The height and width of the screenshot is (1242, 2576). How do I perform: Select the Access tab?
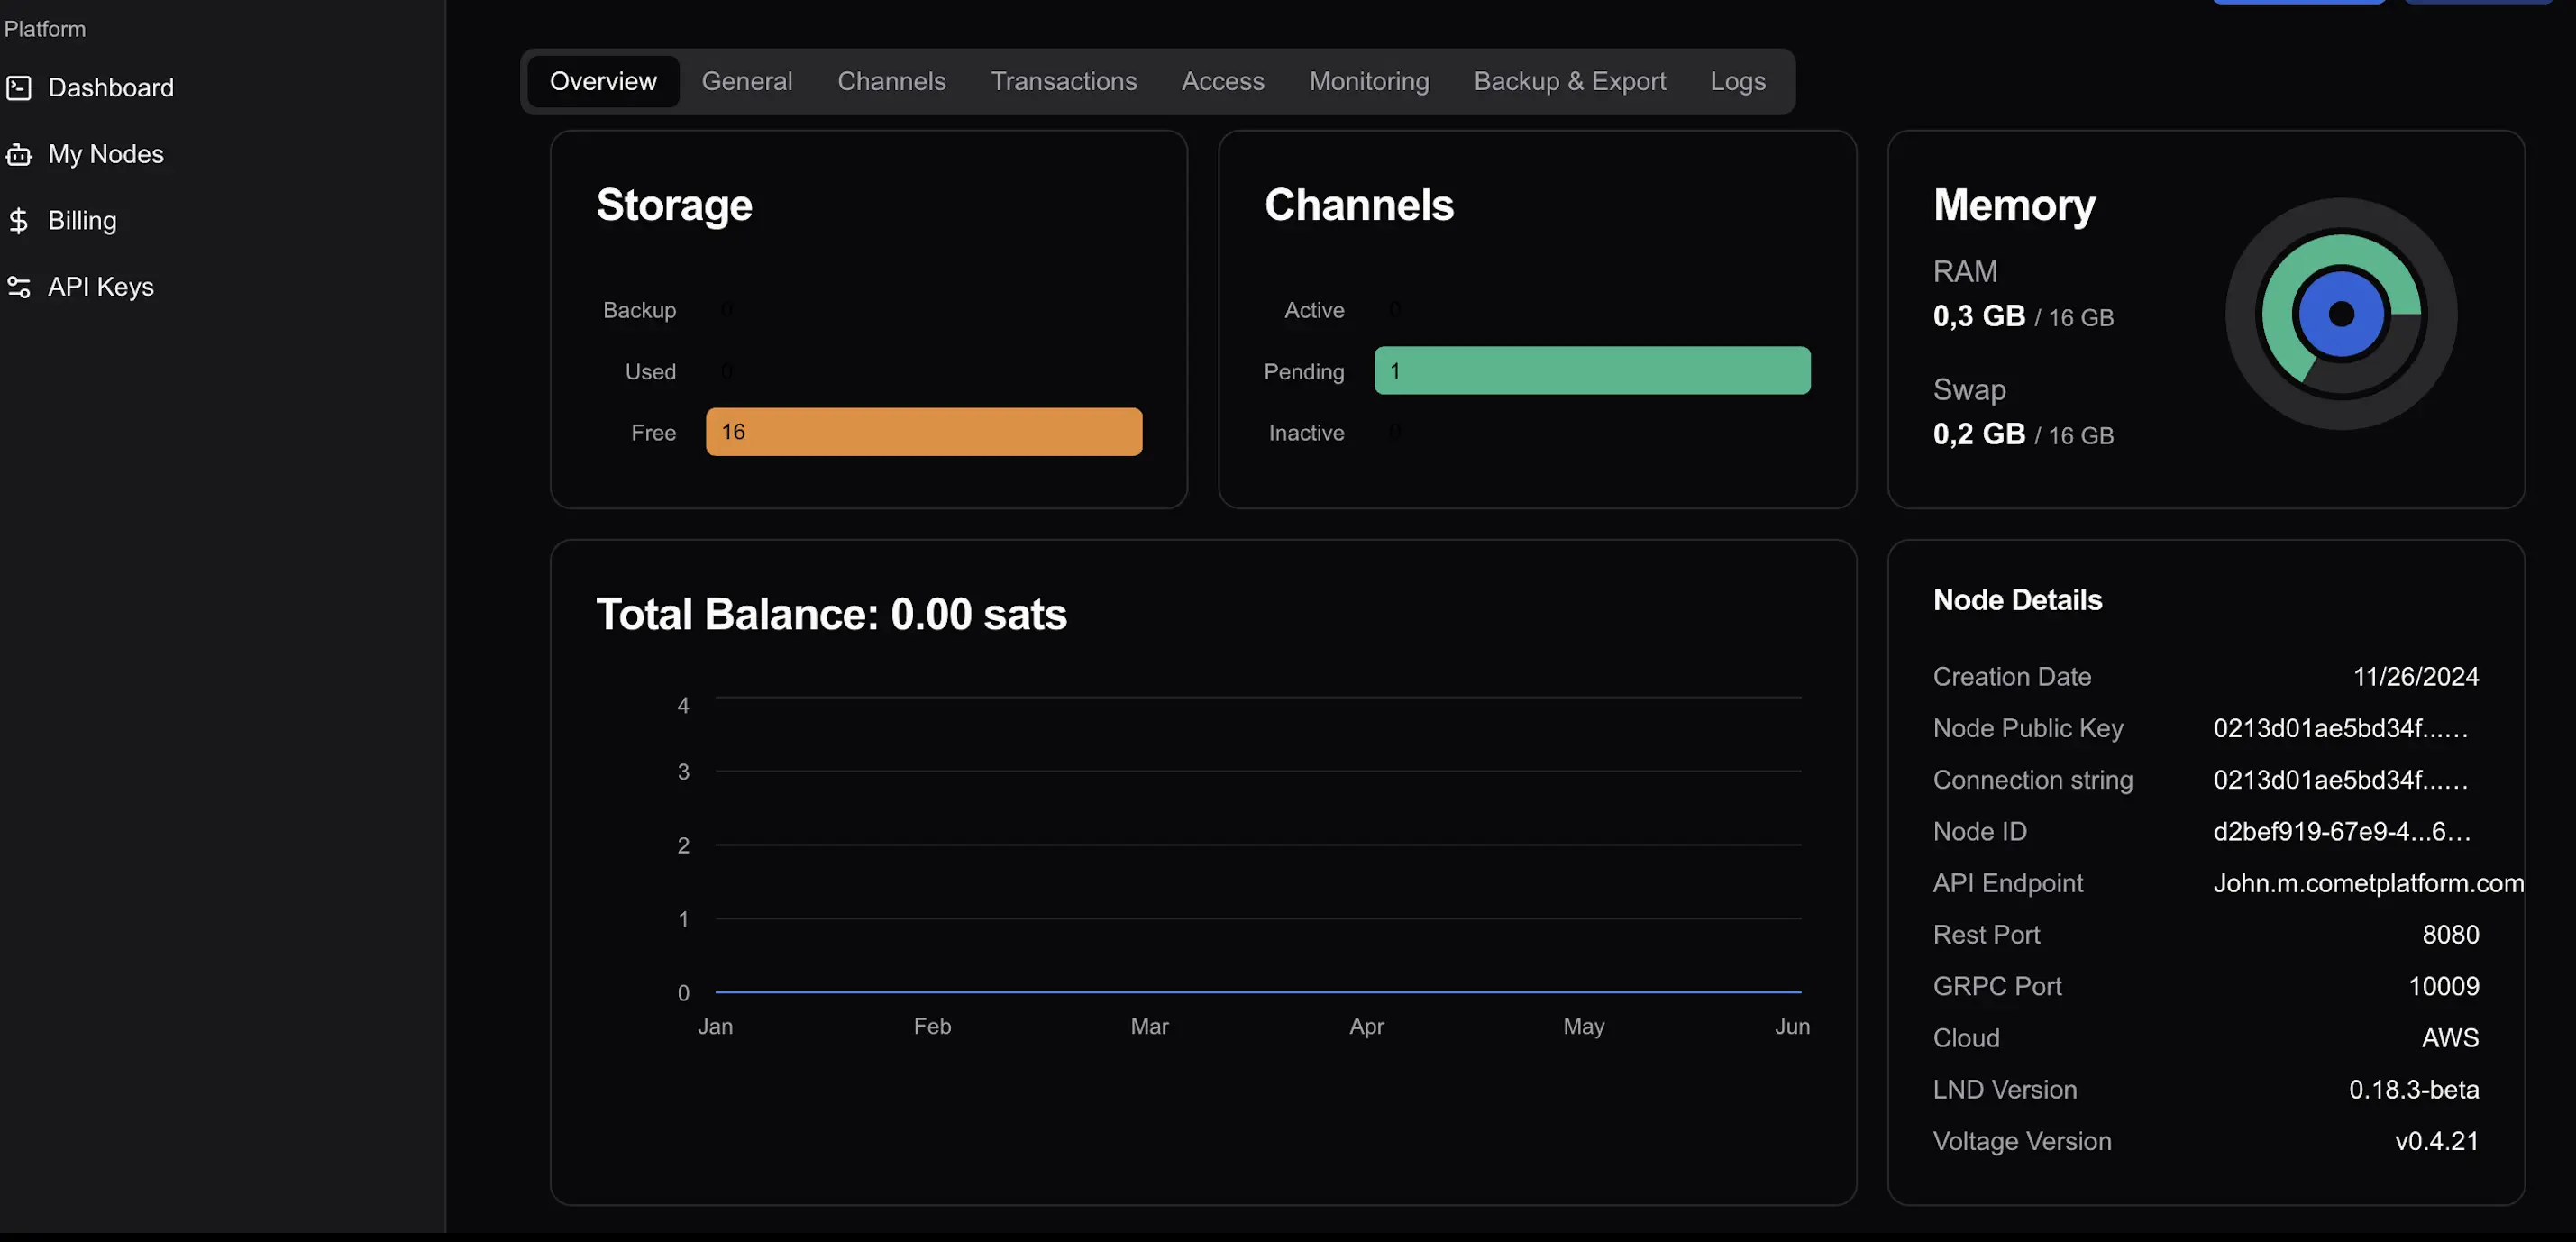[1222, 81]
